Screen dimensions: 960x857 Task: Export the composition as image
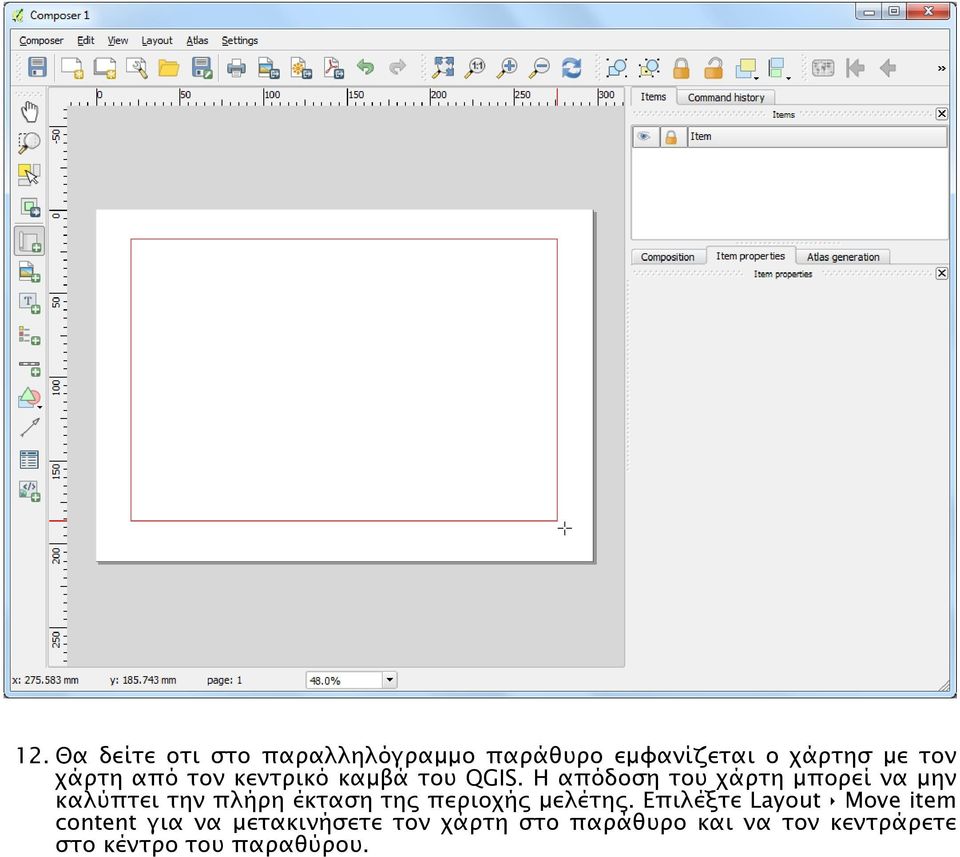click(268, 67)
